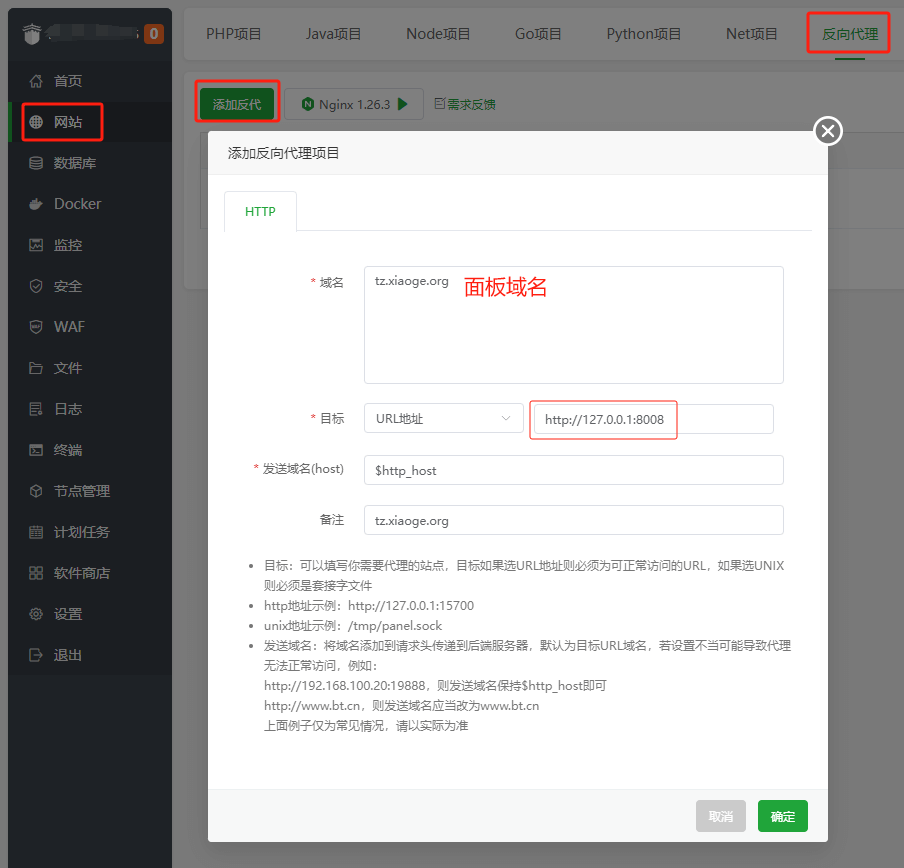
Task: Click the 发送域名(host) input field
Action: (573, 470)
